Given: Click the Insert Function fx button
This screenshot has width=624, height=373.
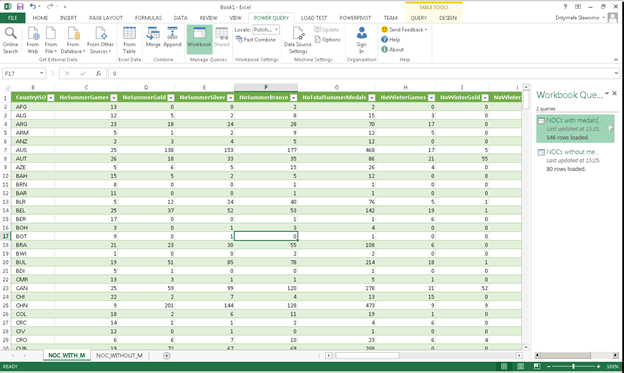Looking at the screenshot, I should point(98,73).
